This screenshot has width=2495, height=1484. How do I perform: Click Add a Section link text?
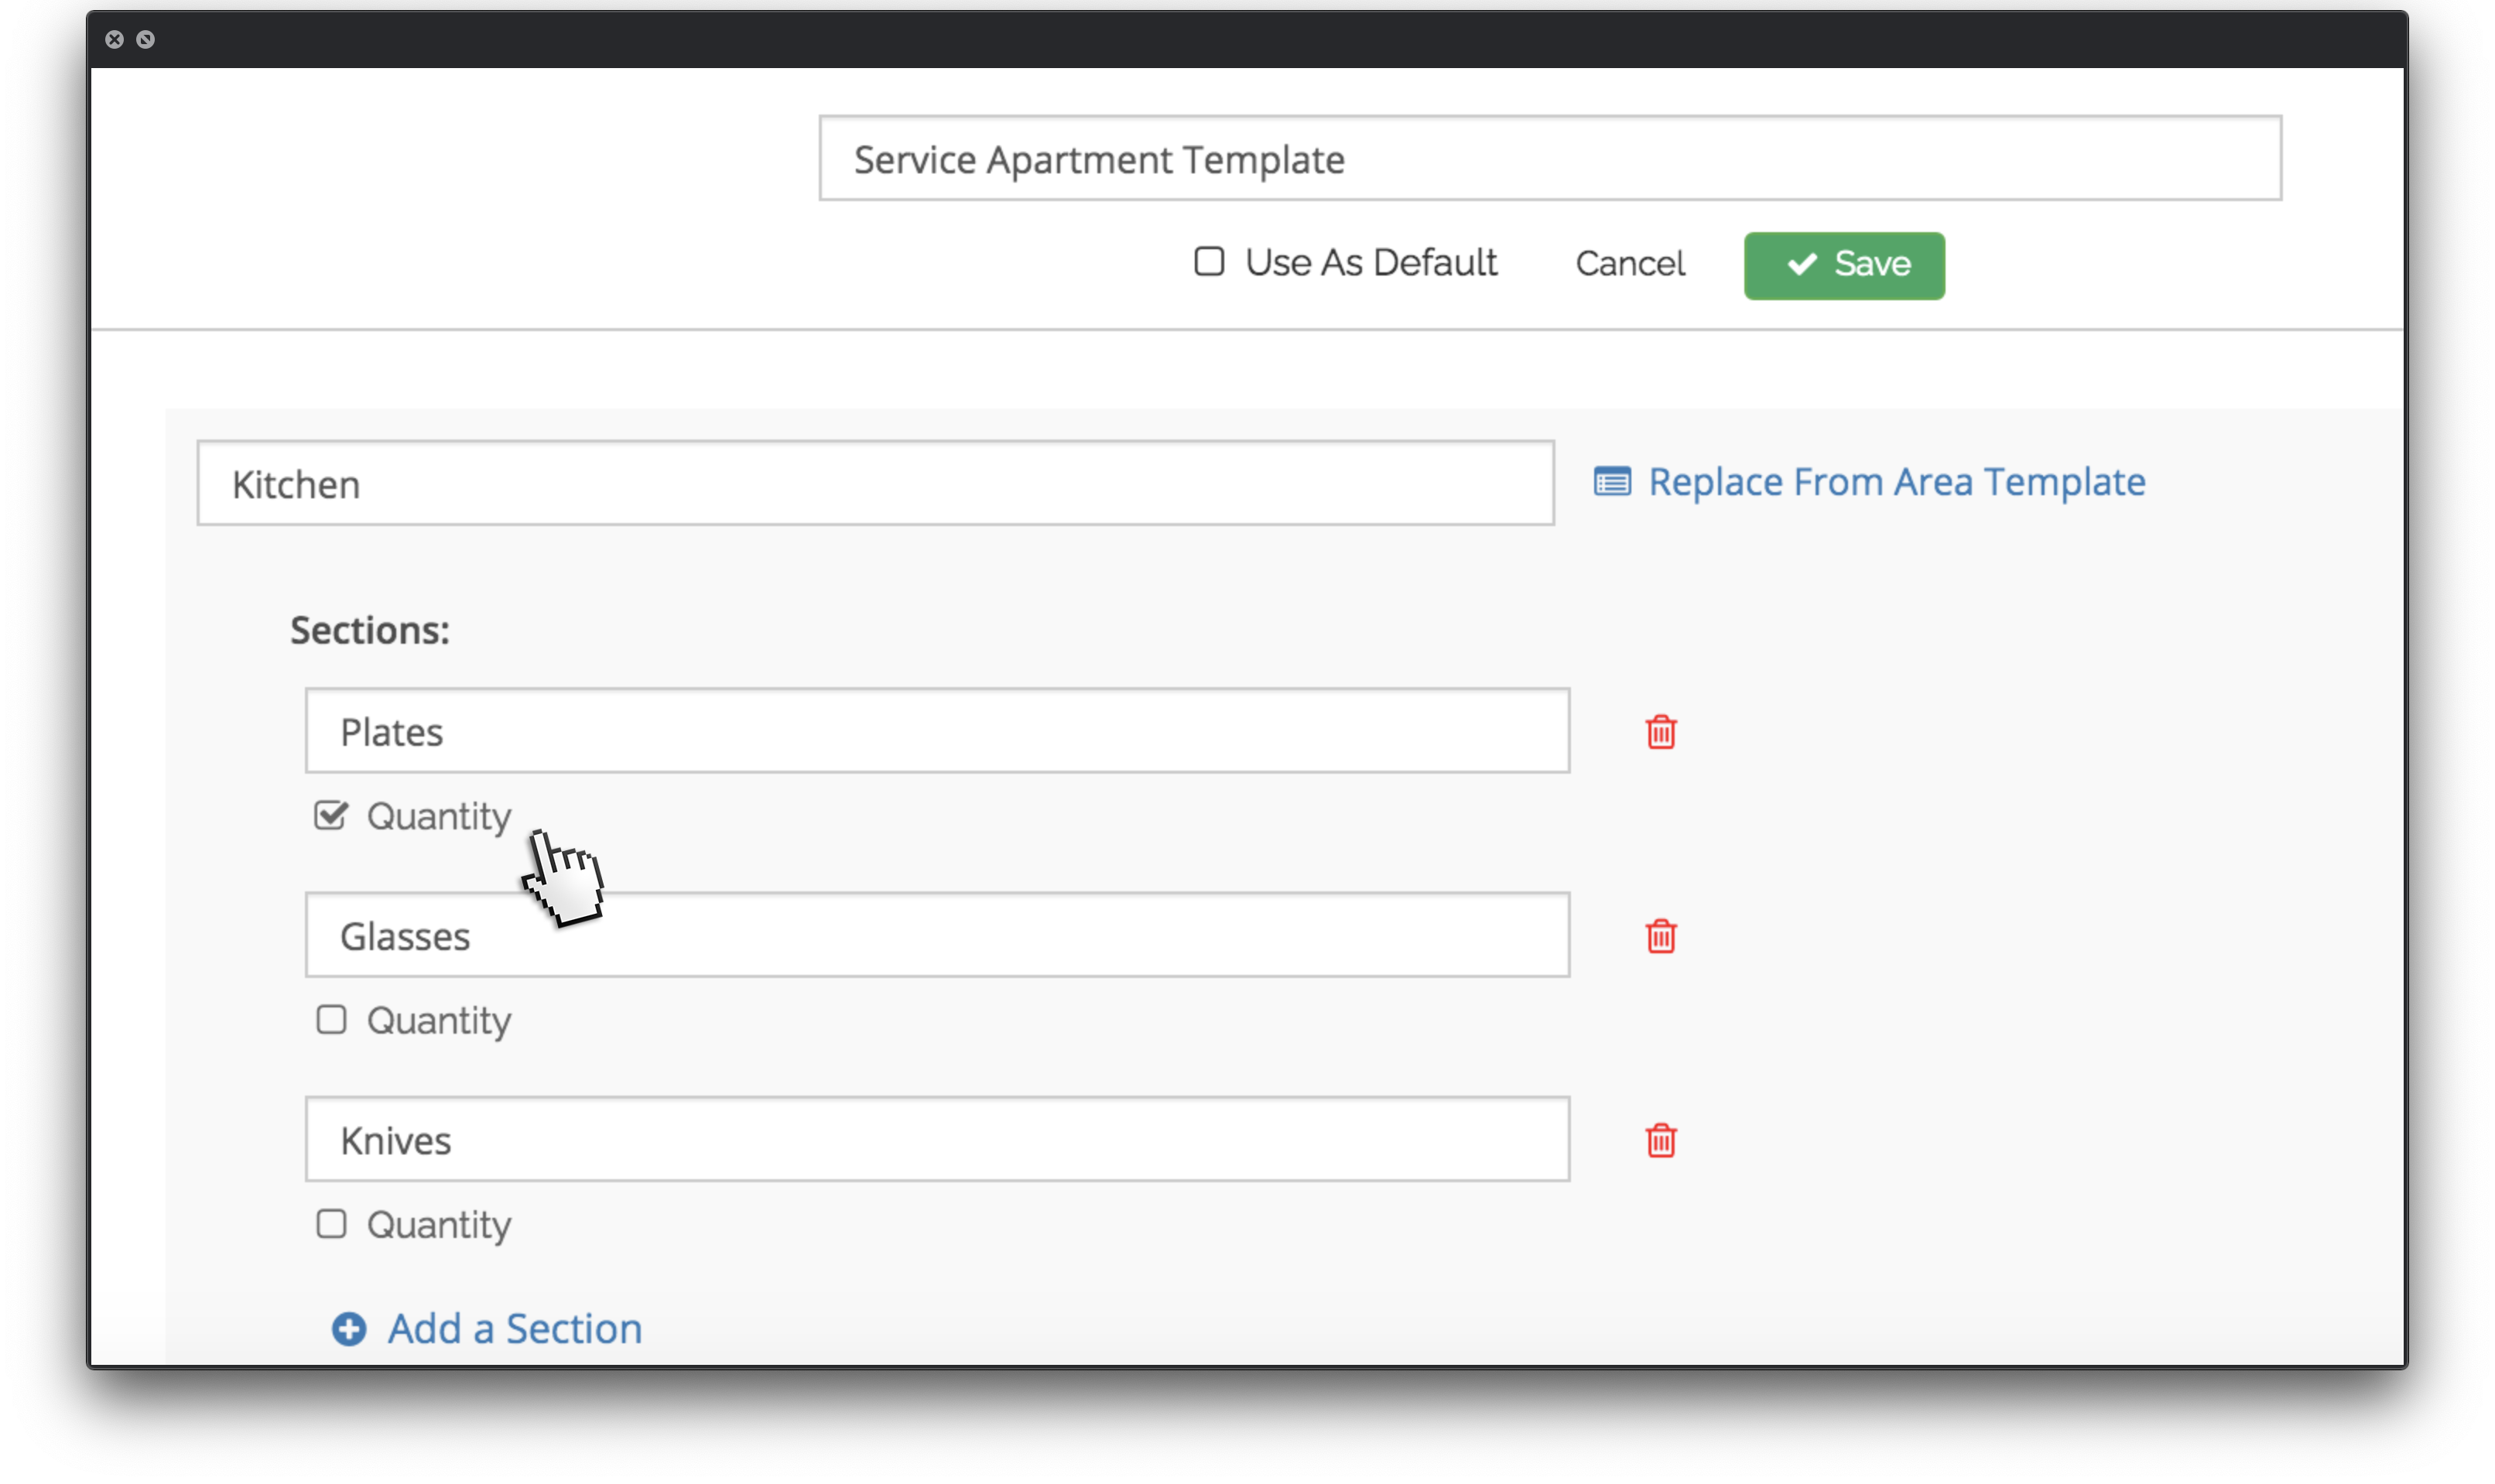click(x=515, y=1329)
